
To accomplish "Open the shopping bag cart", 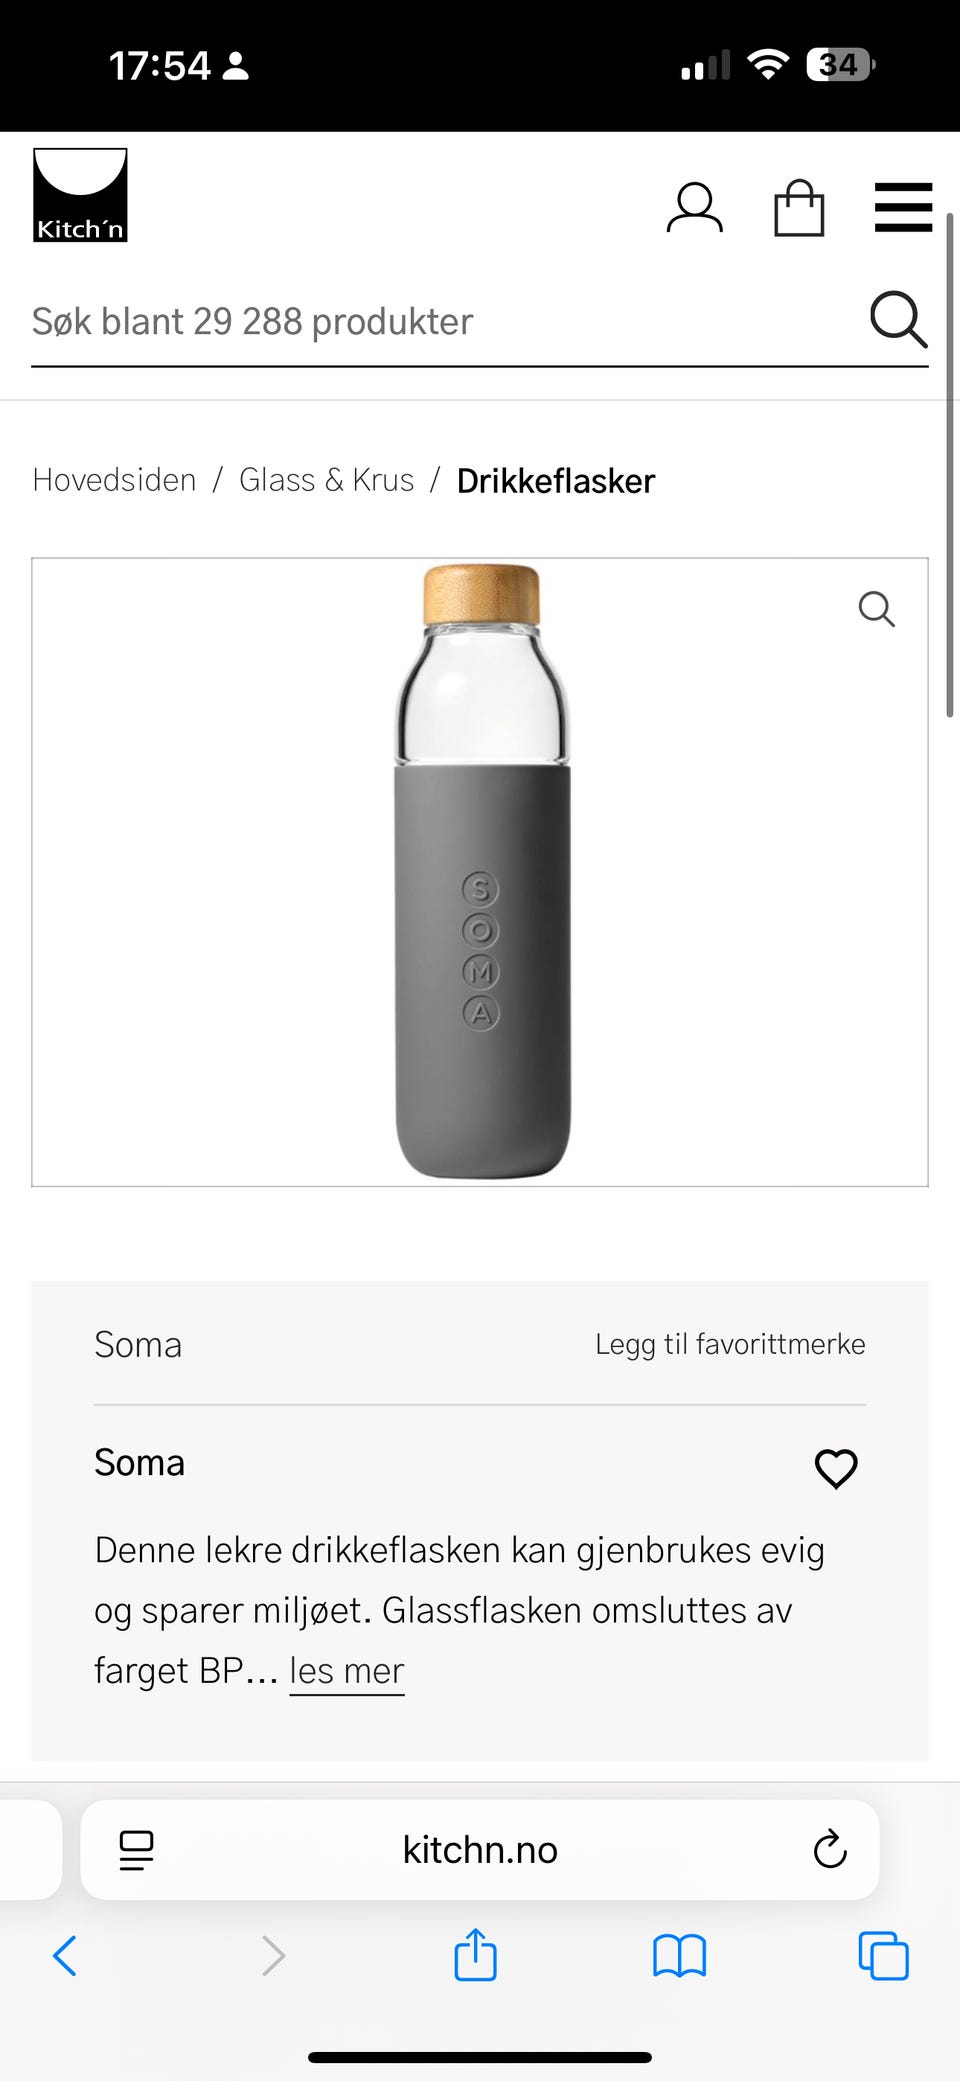I will [x=799, y=208].
